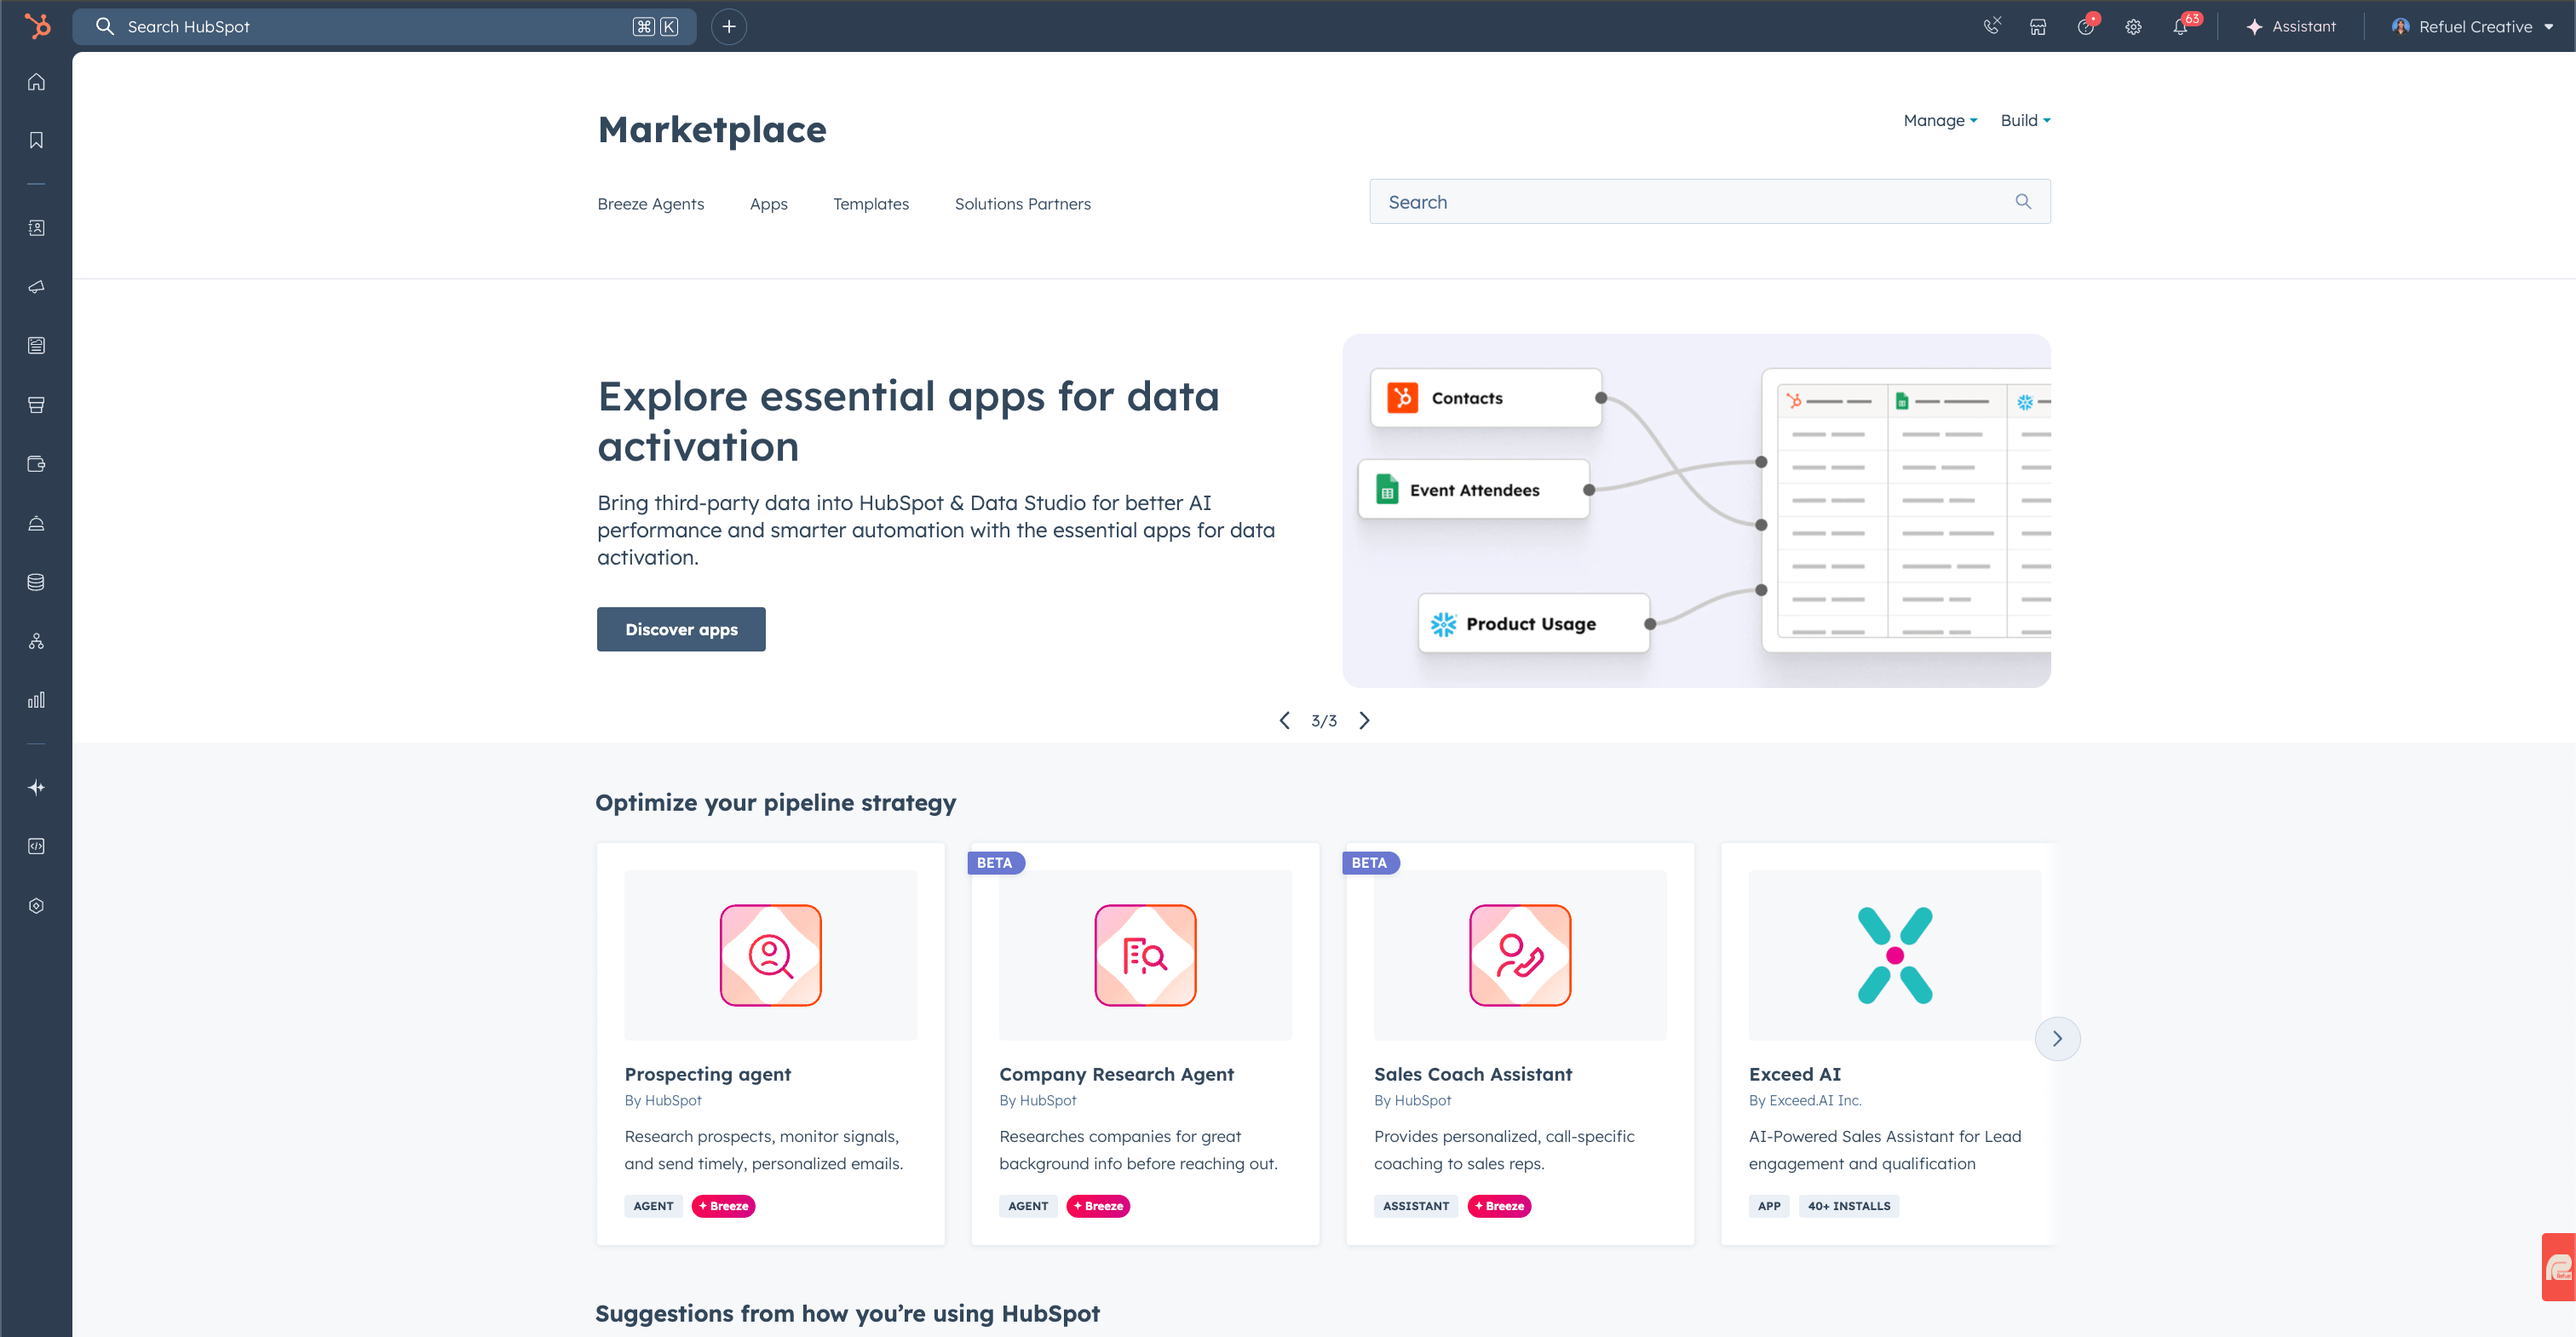
Task: Open notifications bell with 63 badge
Action: coord(2180,27)
